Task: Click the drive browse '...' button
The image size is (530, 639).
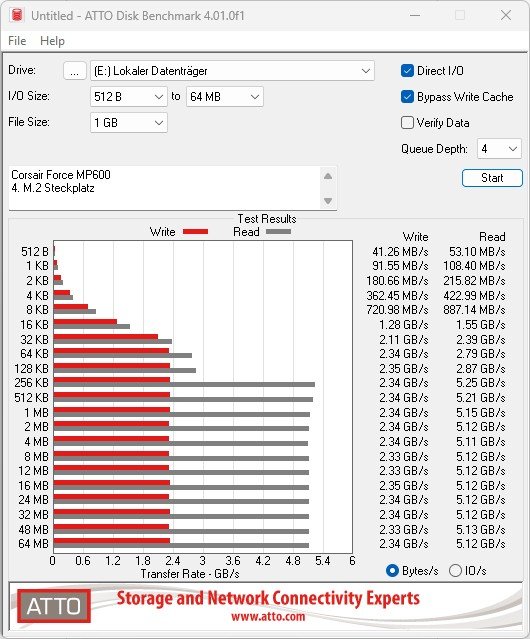Action: [x=75, y=71]
